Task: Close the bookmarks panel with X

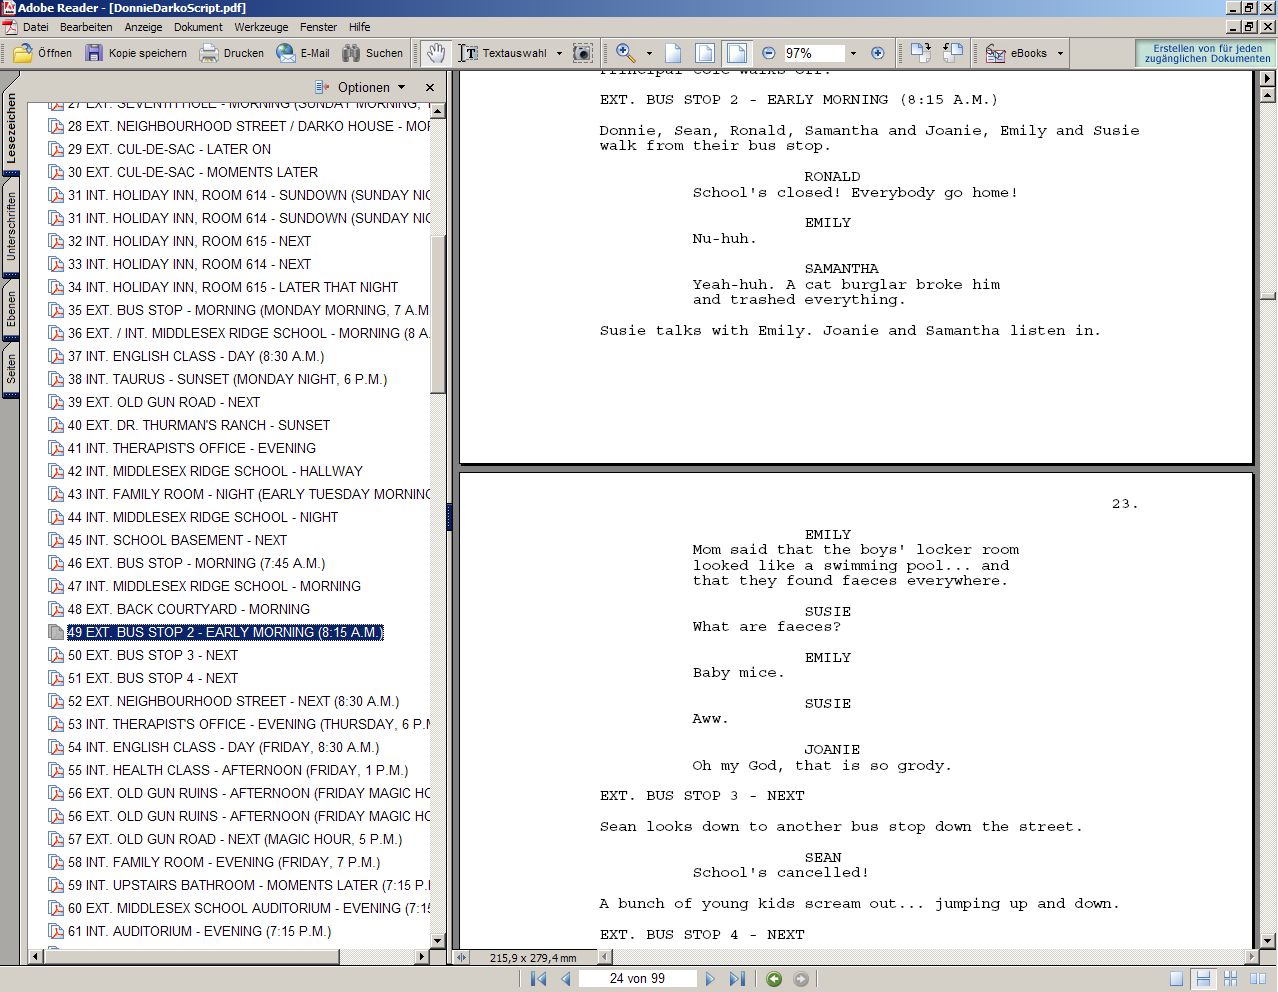Action: [x=430, y=87]
